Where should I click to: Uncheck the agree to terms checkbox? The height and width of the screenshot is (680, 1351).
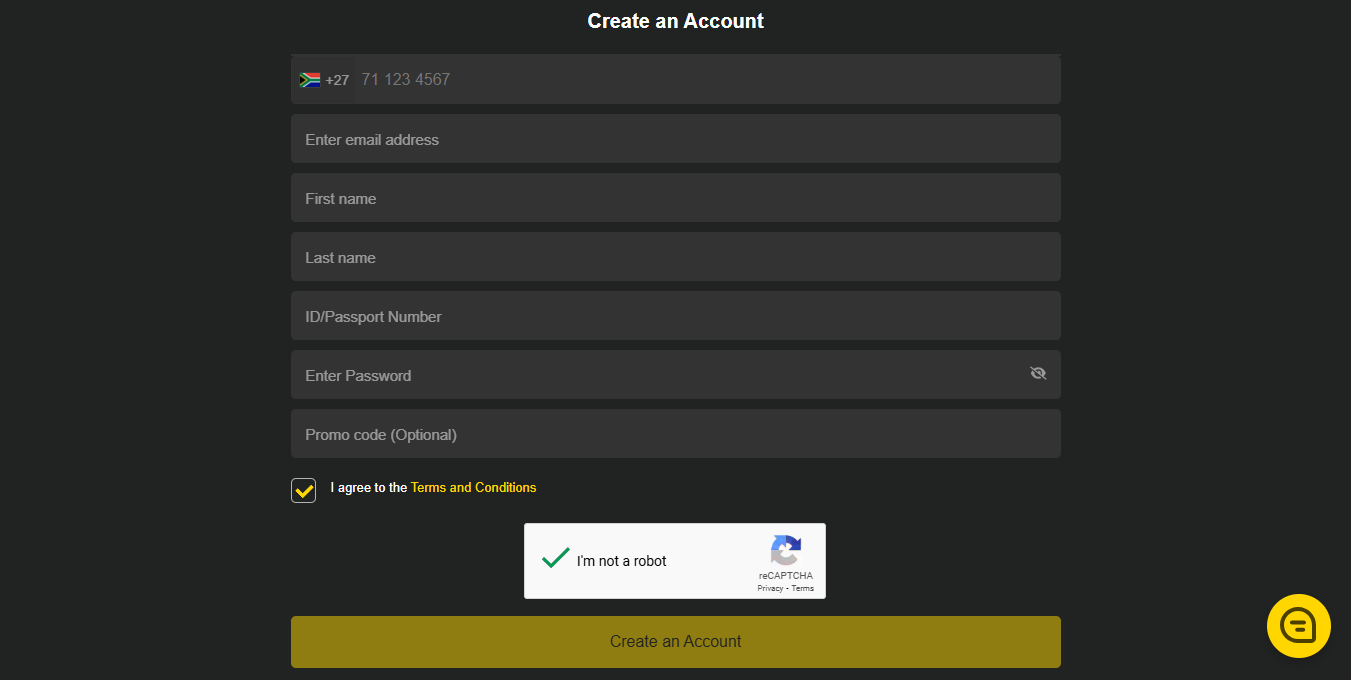[x=303, y=490]
